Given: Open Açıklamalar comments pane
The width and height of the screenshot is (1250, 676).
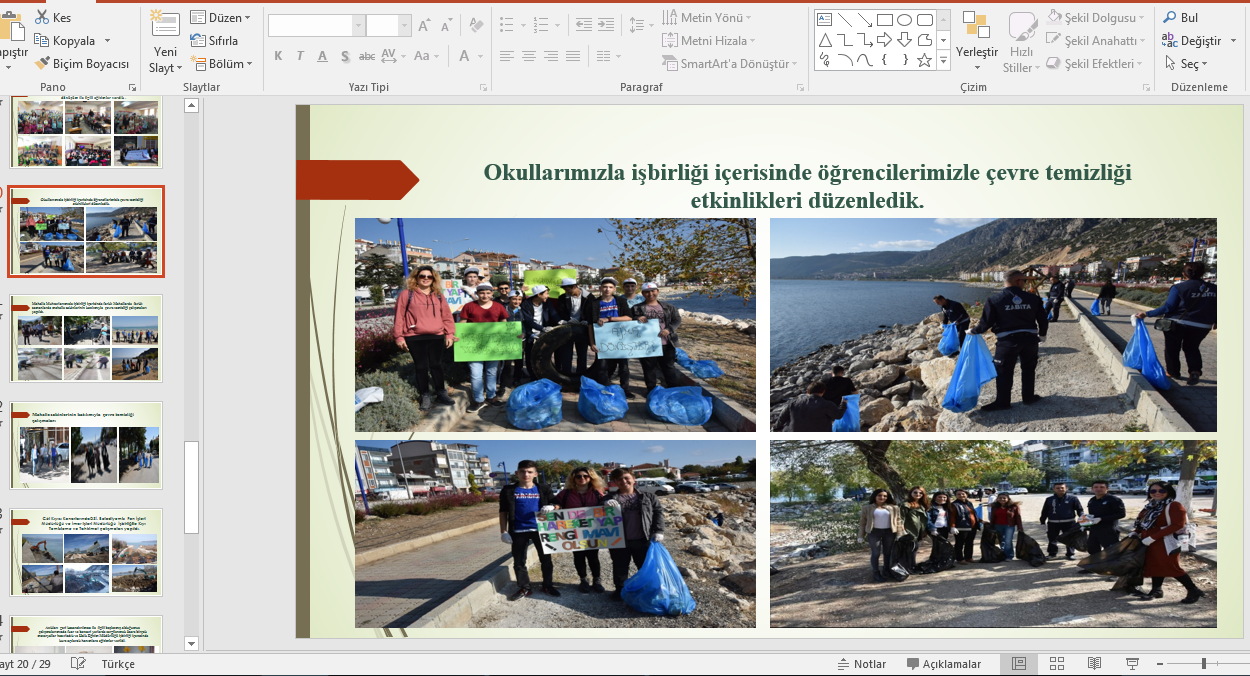Looking at the screenshot, I should 944,664.
